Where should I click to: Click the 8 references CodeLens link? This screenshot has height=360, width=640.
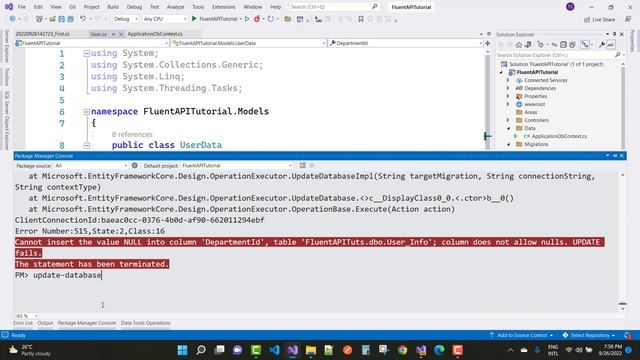pyautogui.click(x=132, y=134)
